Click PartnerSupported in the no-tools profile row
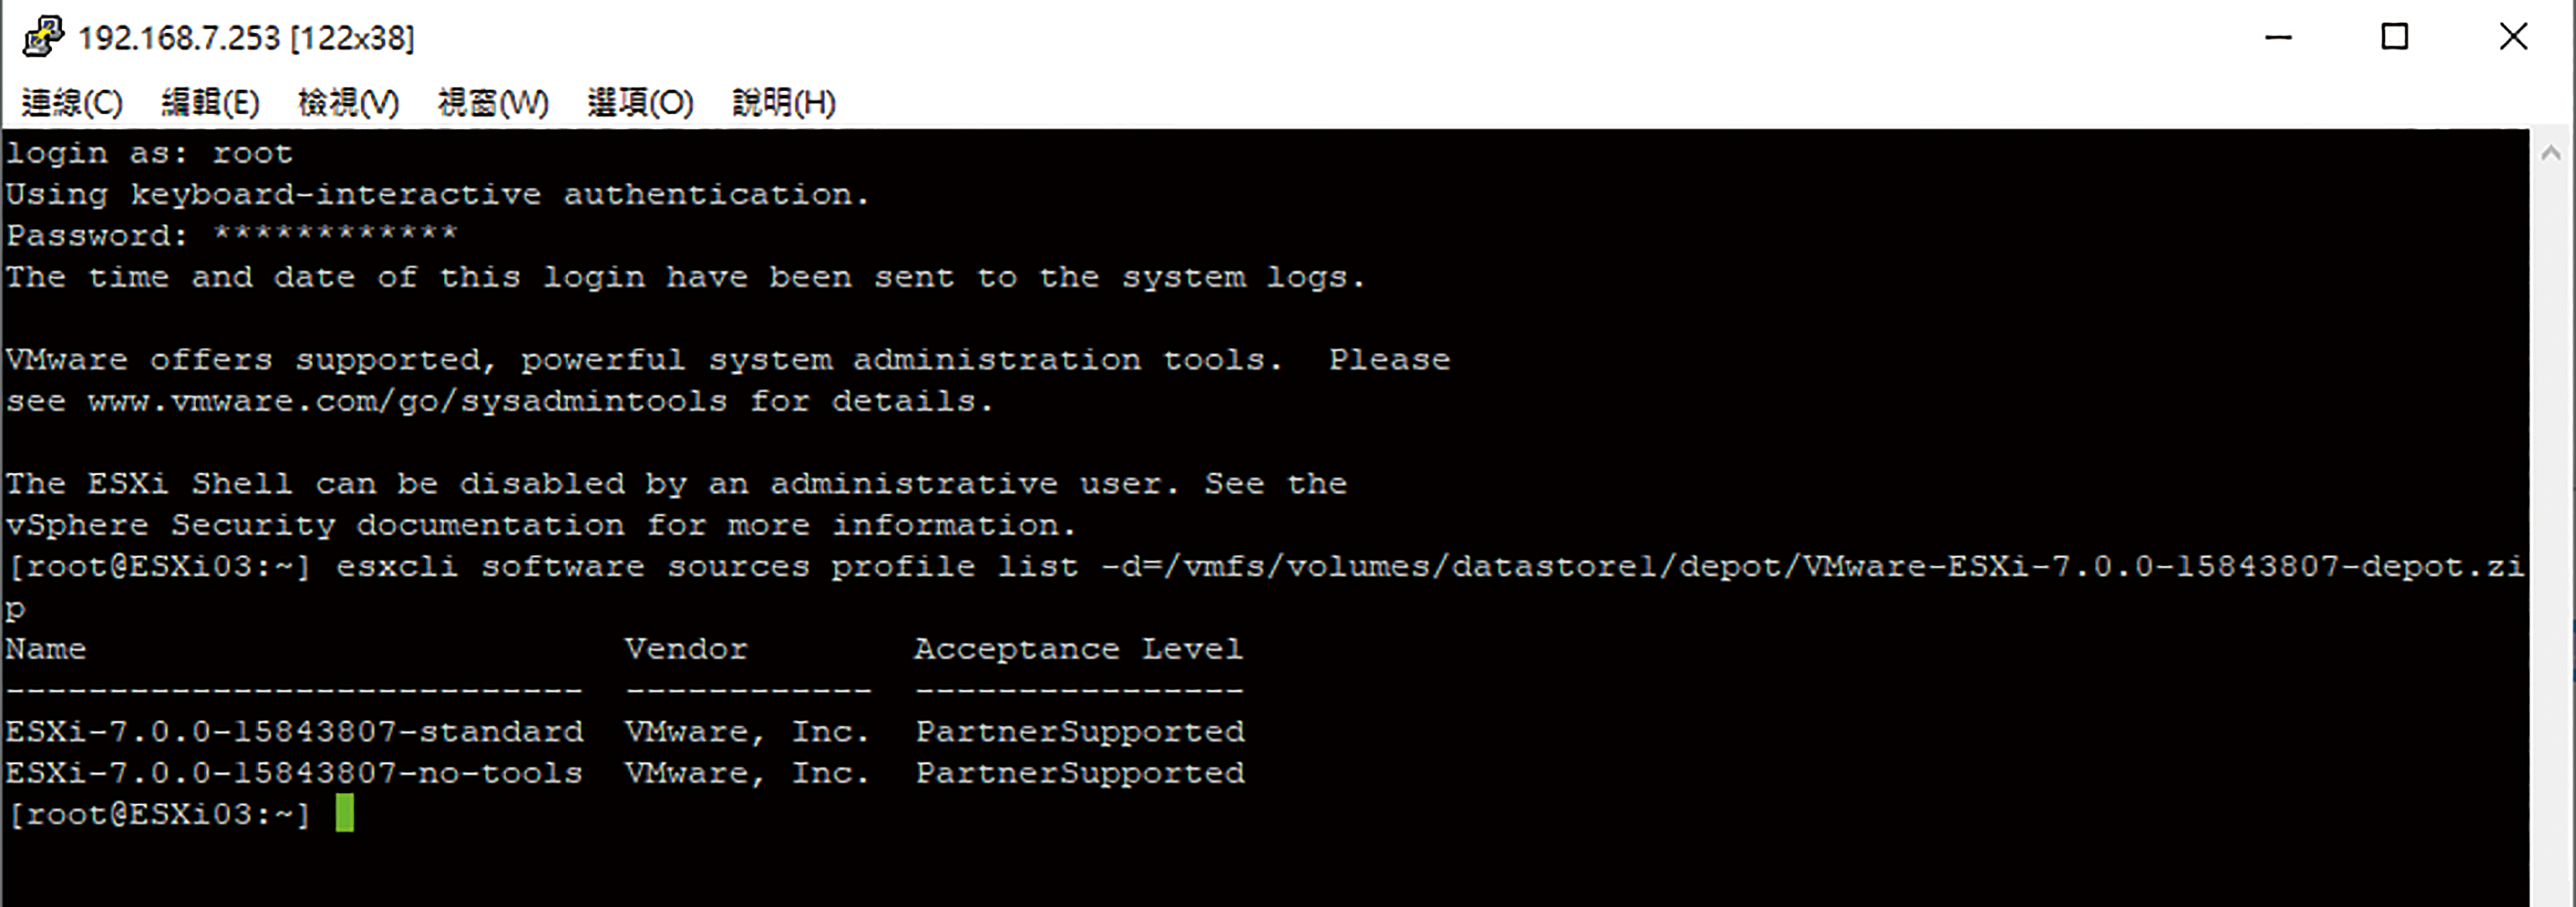2576x907 pixels. pyautogui.click(x=1080, y=773)
